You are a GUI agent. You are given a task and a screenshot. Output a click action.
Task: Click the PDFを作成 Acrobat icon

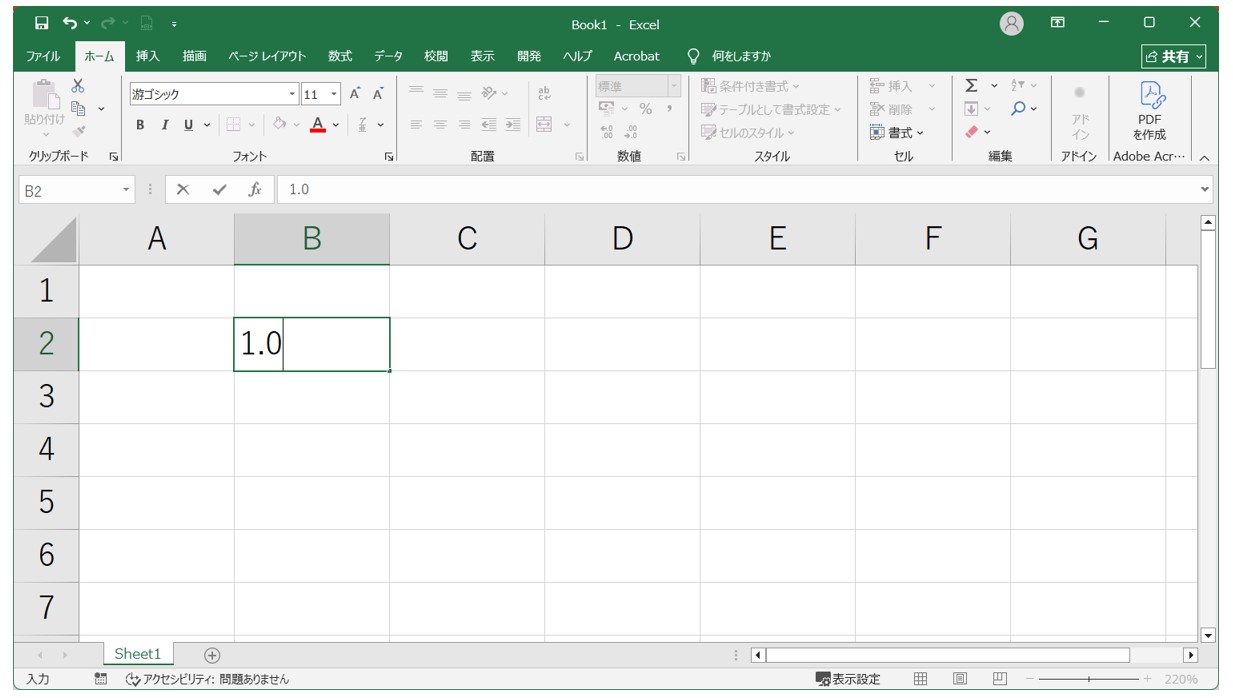click(1149, 110)
